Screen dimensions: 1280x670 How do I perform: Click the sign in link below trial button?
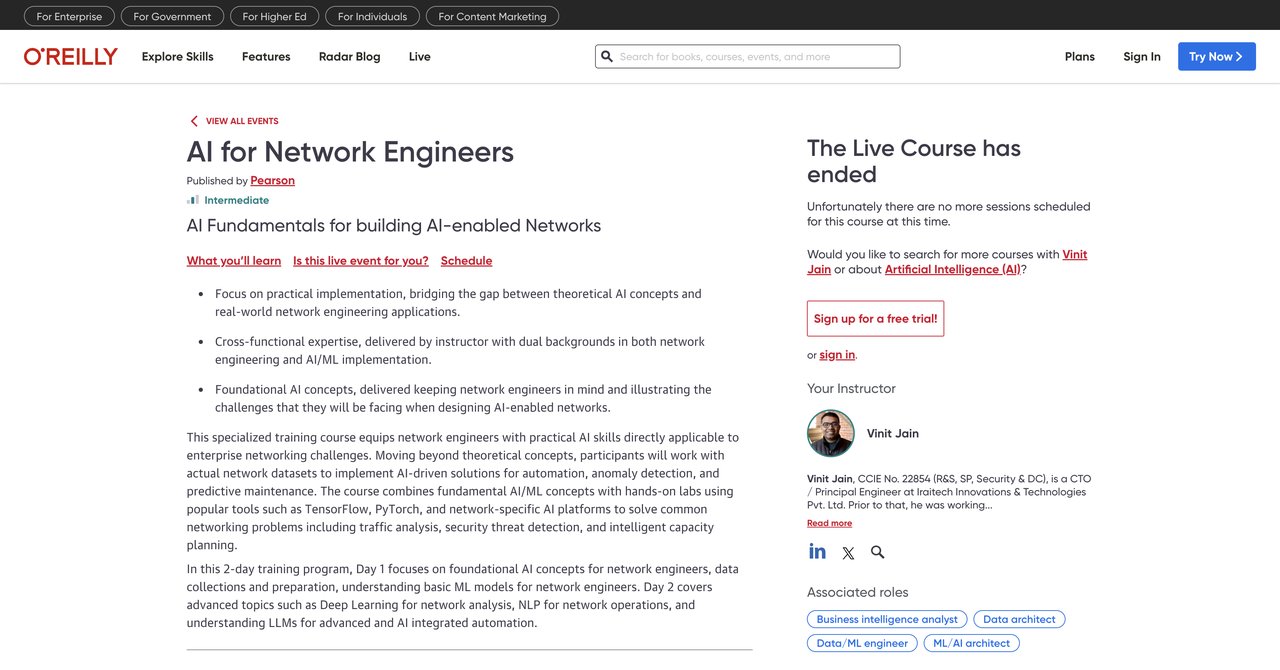point(837,355)
